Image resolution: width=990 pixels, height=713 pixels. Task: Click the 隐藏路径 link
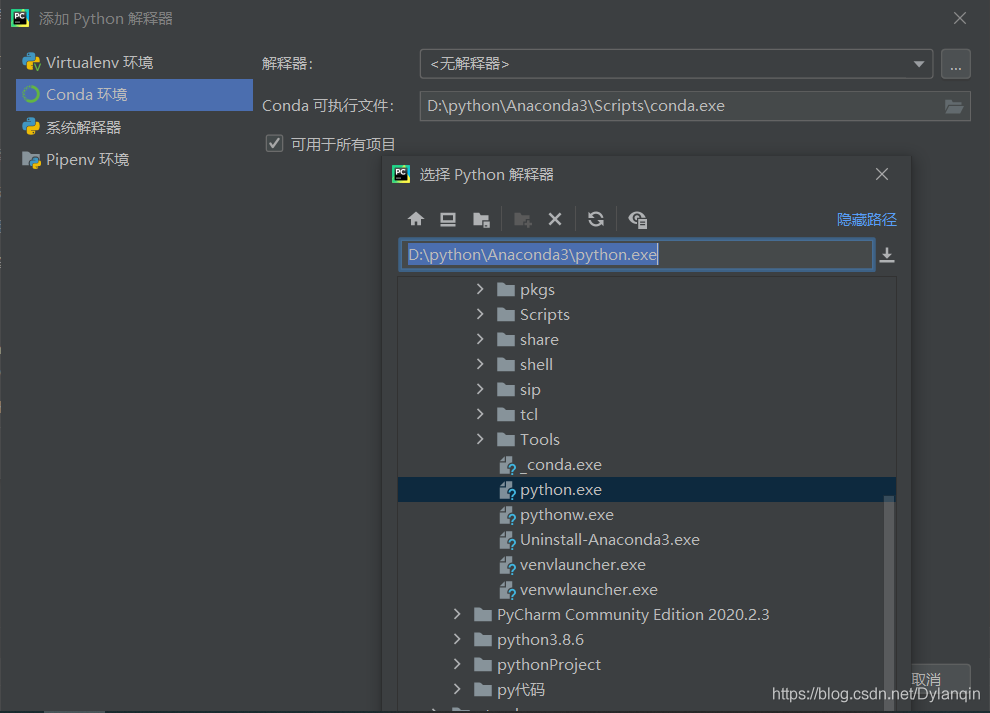click(866, 220)
